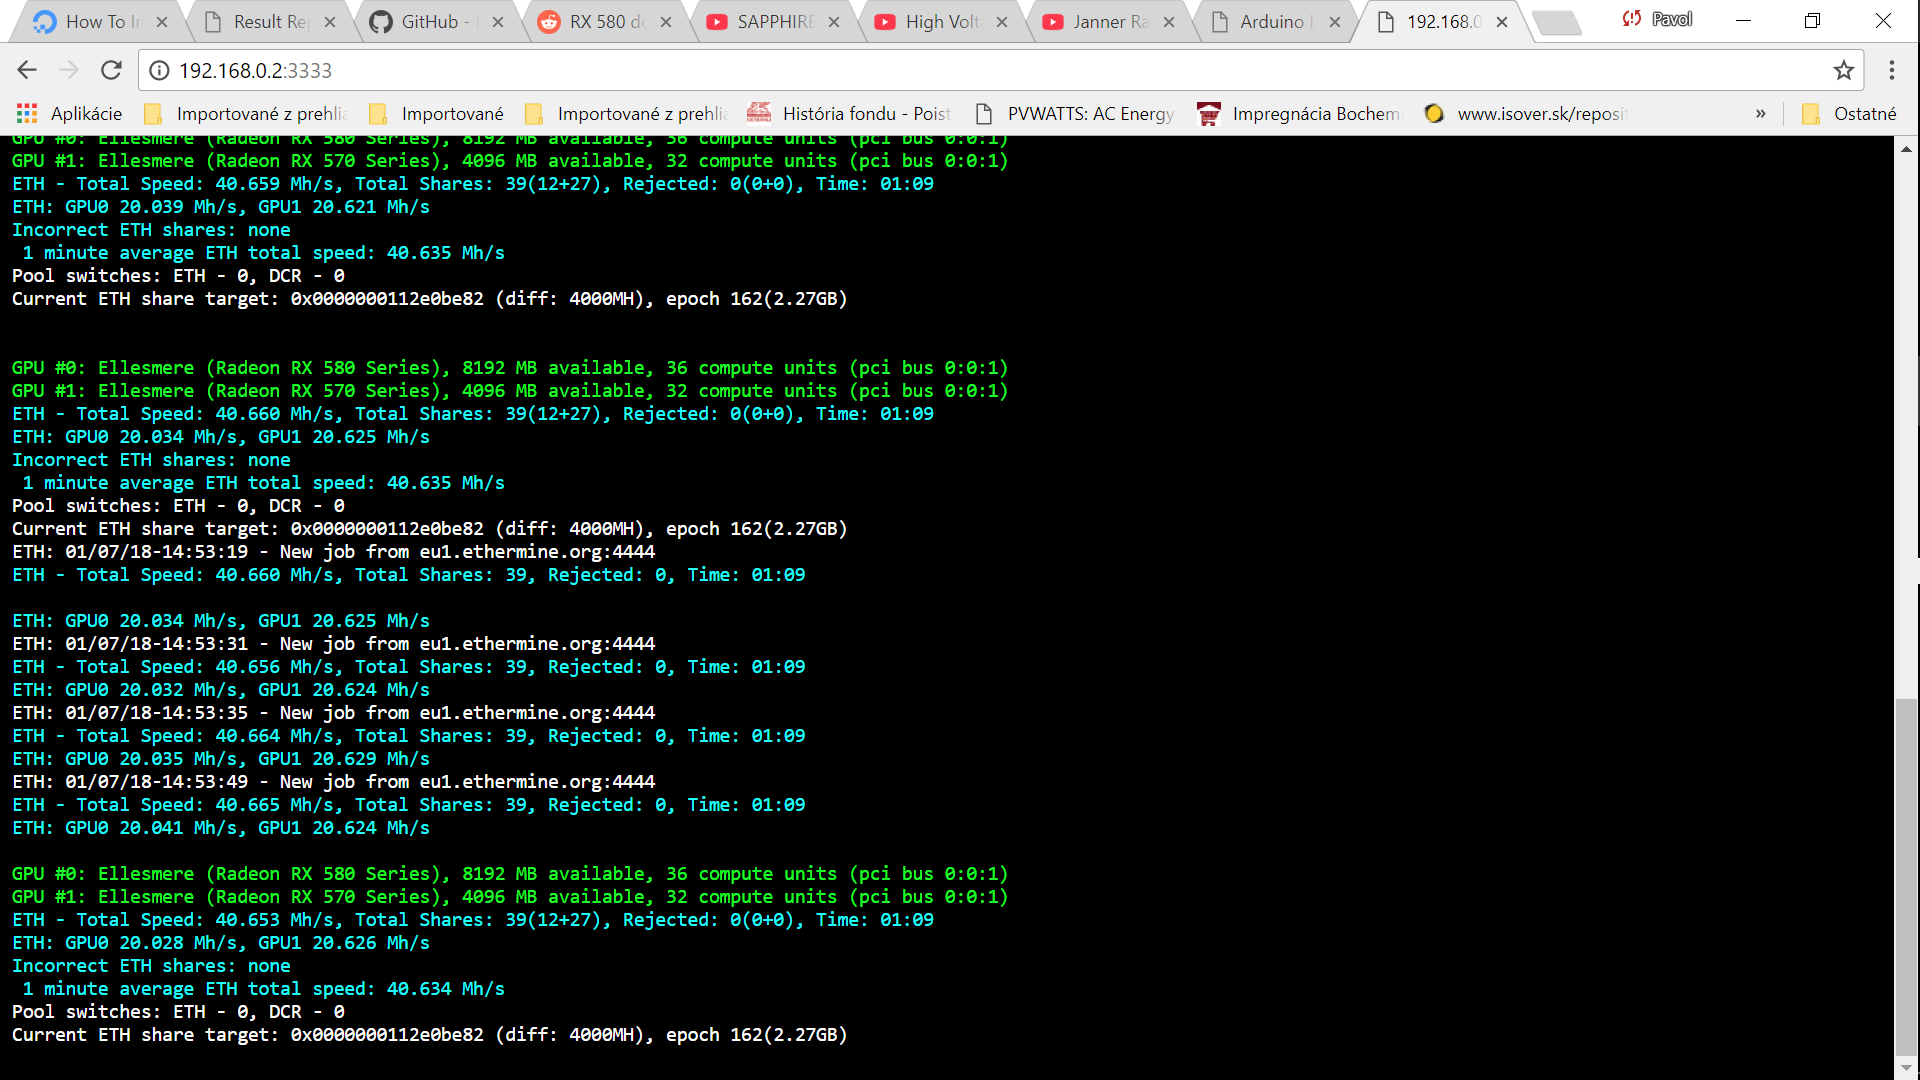This screenshot has height=1080, width=1920.
Task: Open the História fondu bookmark
Action: point(848,114)
